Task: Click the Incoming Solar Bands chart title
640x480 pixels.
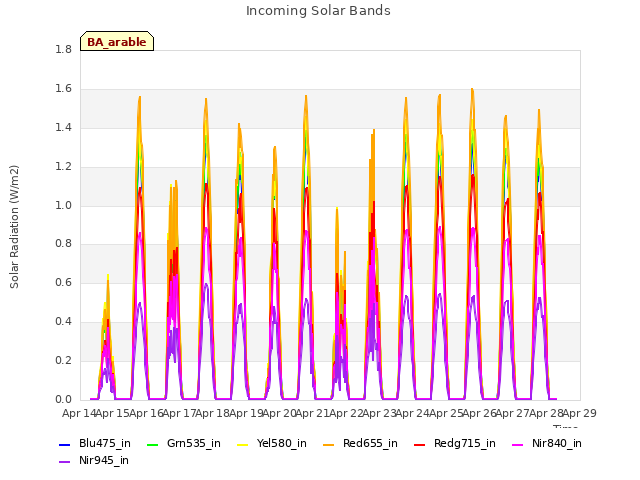Action: (x=318, y=11)
